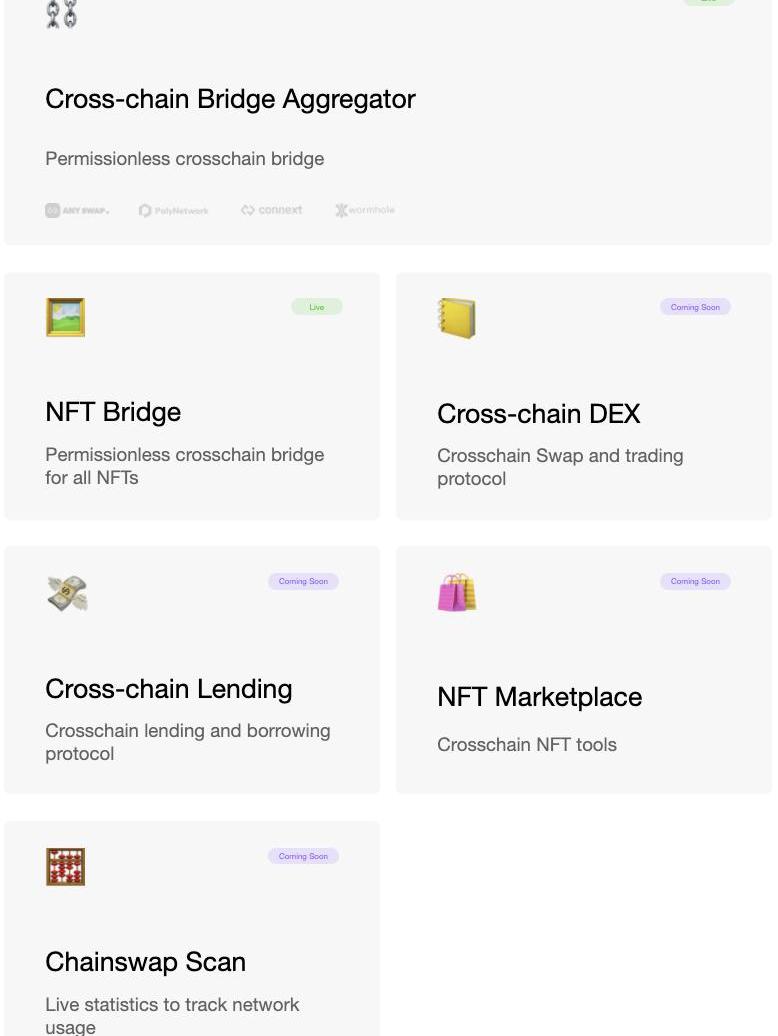Open the Cross-chain Bridge Aggregator title
This screenshot has height=1036, width=778.
coord(230,99)
